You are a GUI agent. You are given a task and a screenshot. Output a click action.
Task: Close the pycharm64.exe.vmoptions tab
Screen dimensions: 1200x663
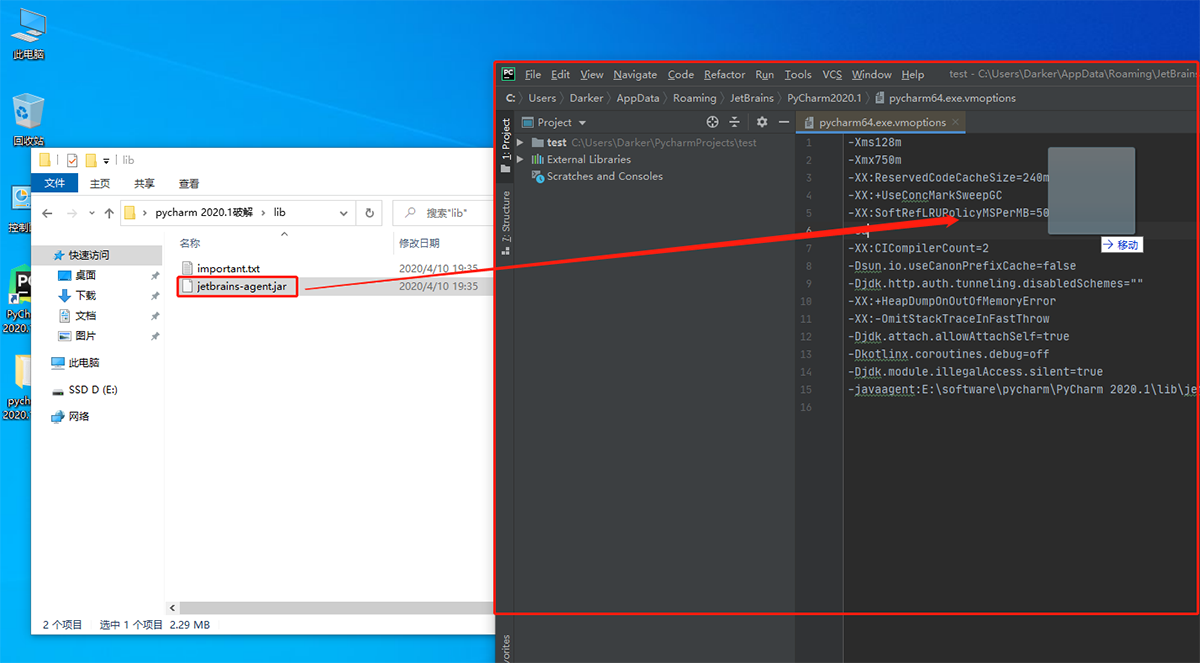pyautogui.click(x=956, y=122)
